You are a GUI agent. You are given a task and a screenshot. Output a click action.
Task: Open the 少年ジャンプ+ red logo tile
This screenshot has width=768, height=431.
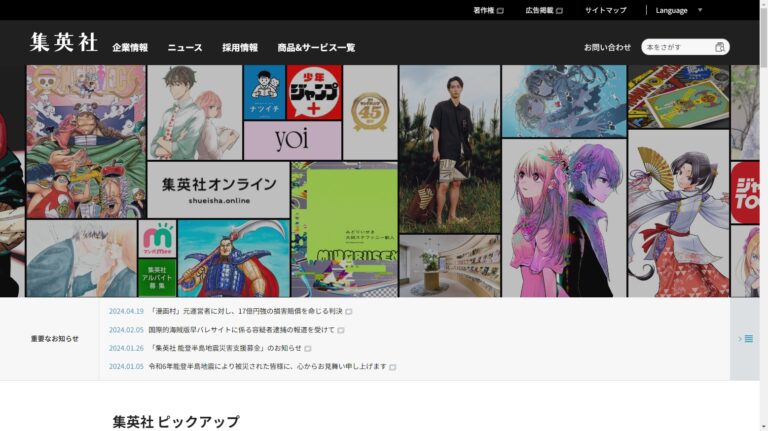(314, 93)
